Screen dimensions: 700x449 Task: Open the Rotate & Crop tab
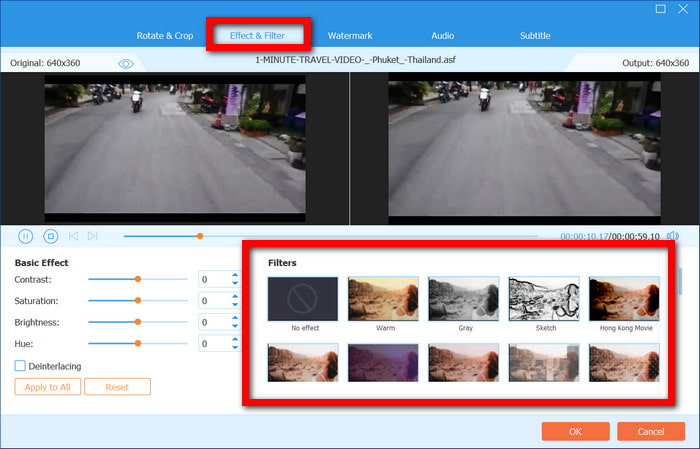pos(165,36)
